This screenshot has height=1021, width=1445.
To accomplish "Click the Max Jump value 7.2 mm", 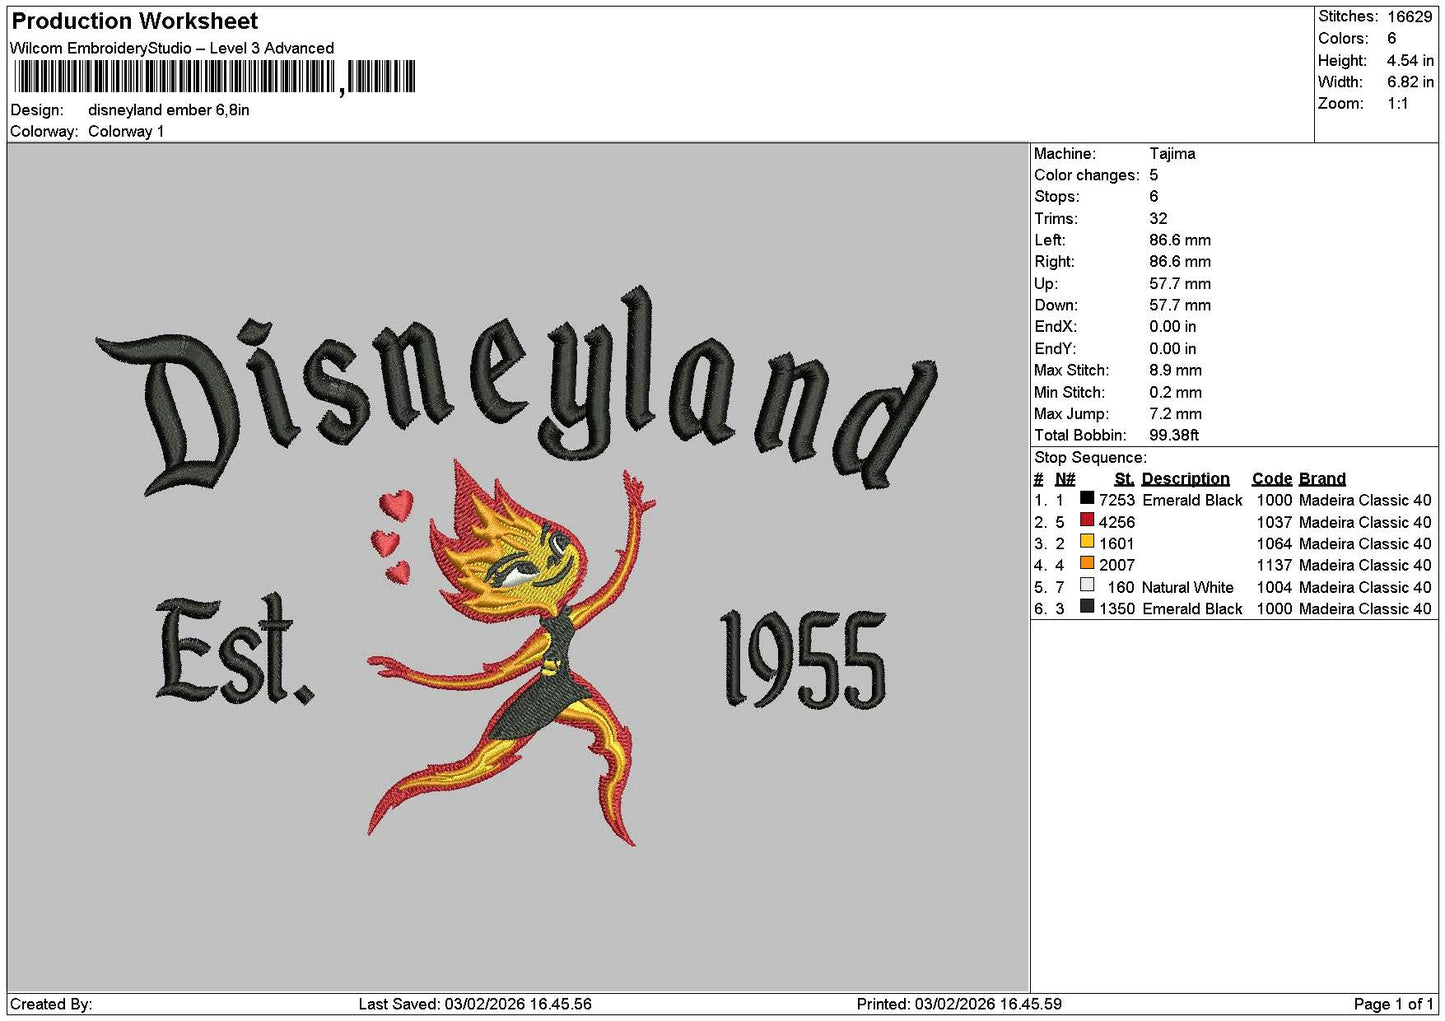I will tap(1175, 413).
